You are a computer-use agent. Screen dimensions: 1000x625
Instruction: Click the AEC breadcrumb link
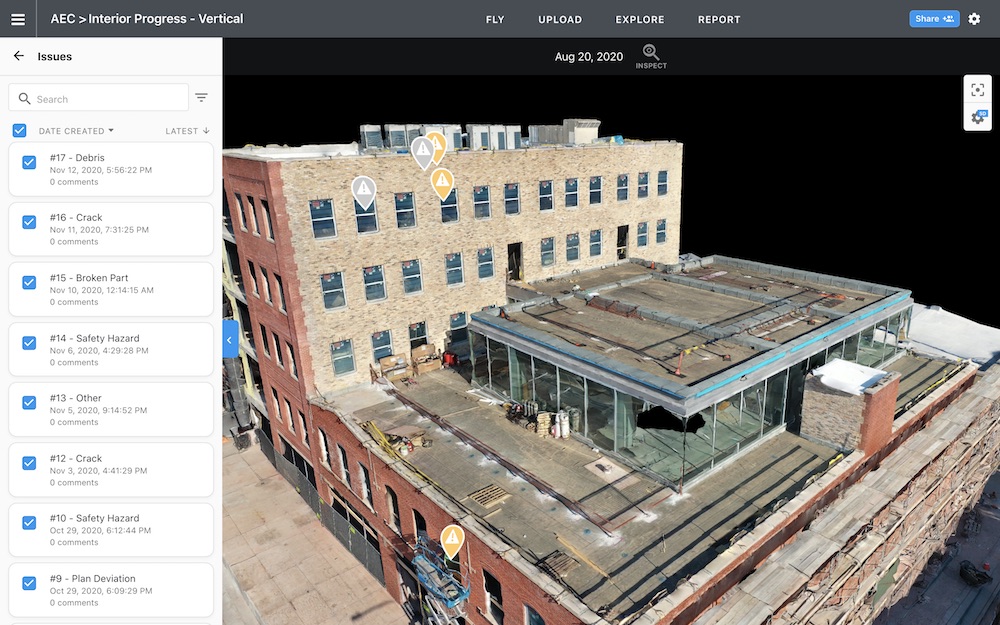pos(62,19)
